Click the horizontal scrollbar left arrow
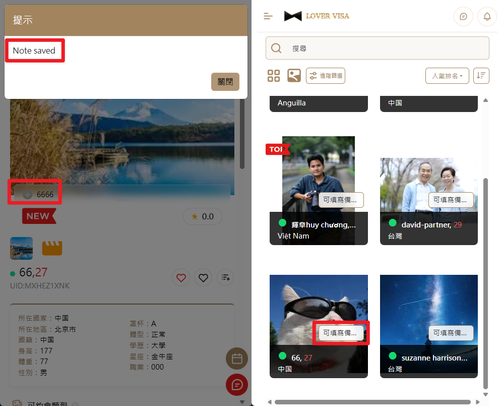 pyautogui.click(x=270, y=402)
